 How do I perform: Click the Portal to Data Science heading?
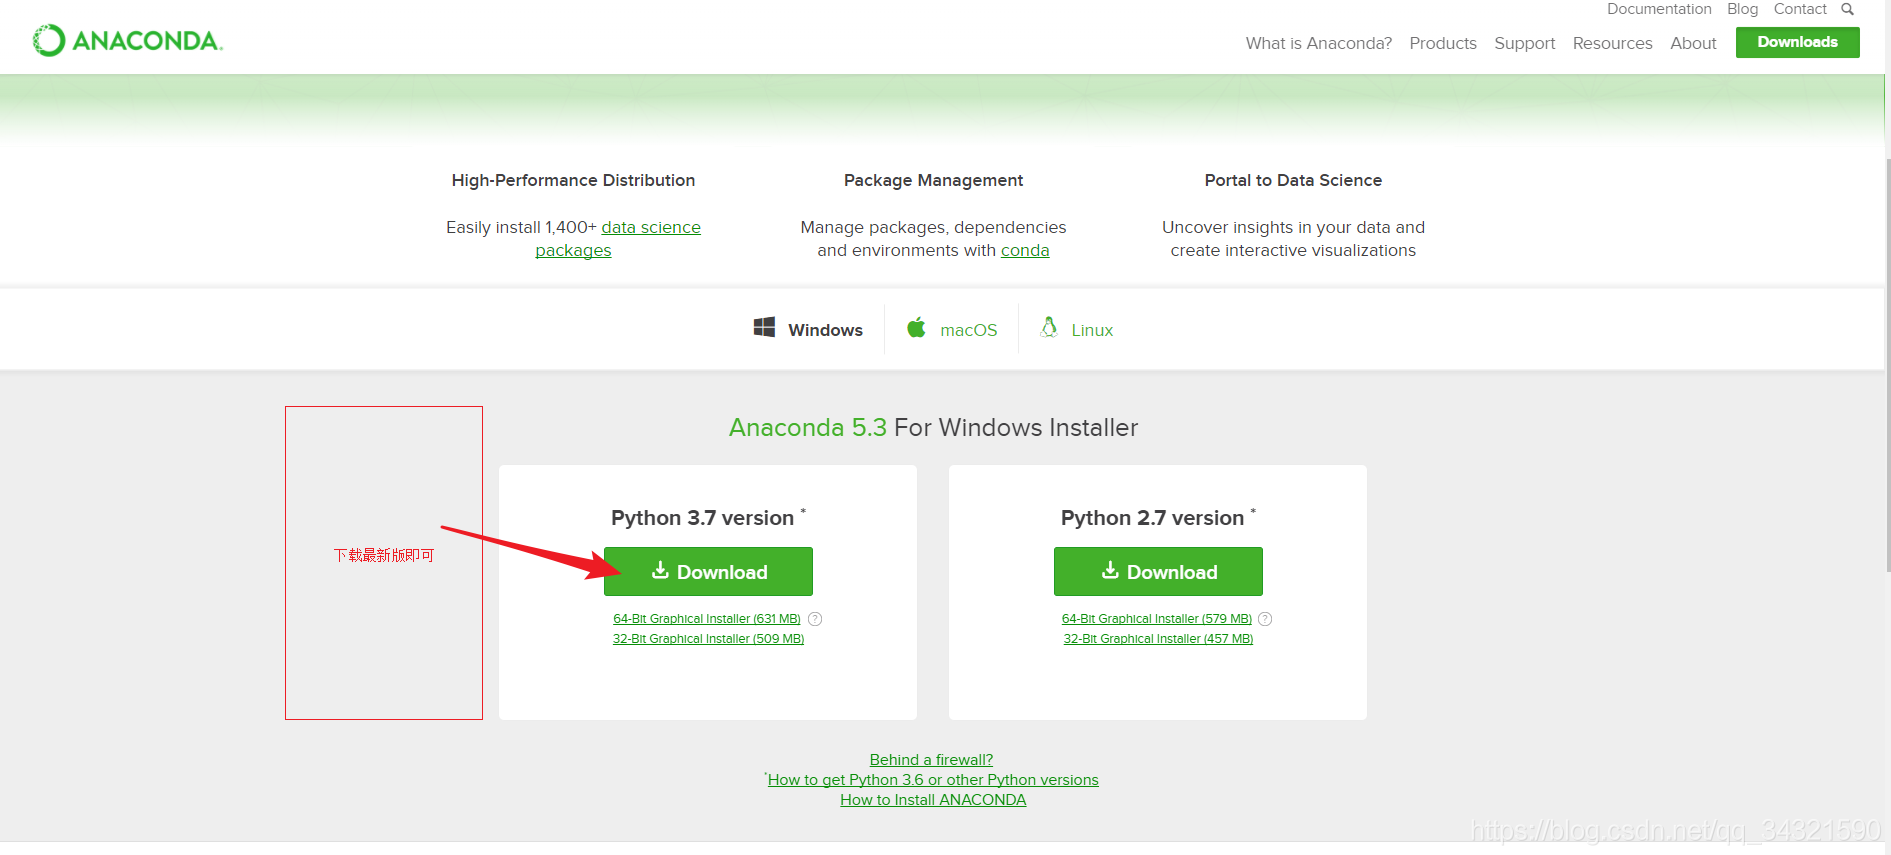pyautogui.click(x=1293, y=180)
